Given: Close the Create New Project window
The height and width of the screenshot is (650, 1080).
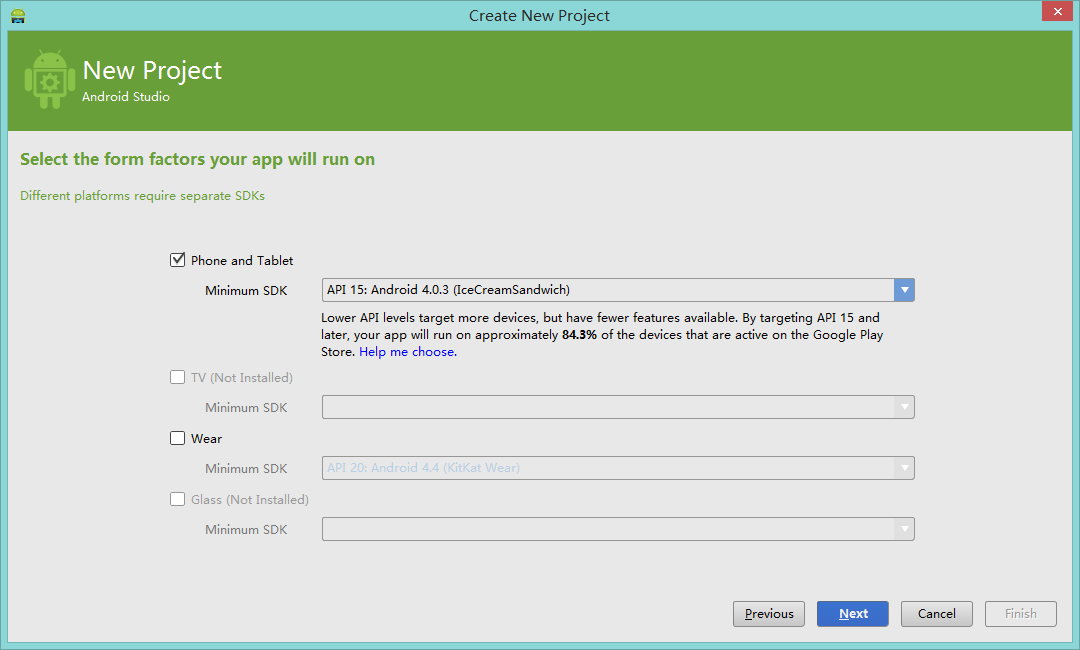Looking at the screenshot, I should (x=1056, y=12).
